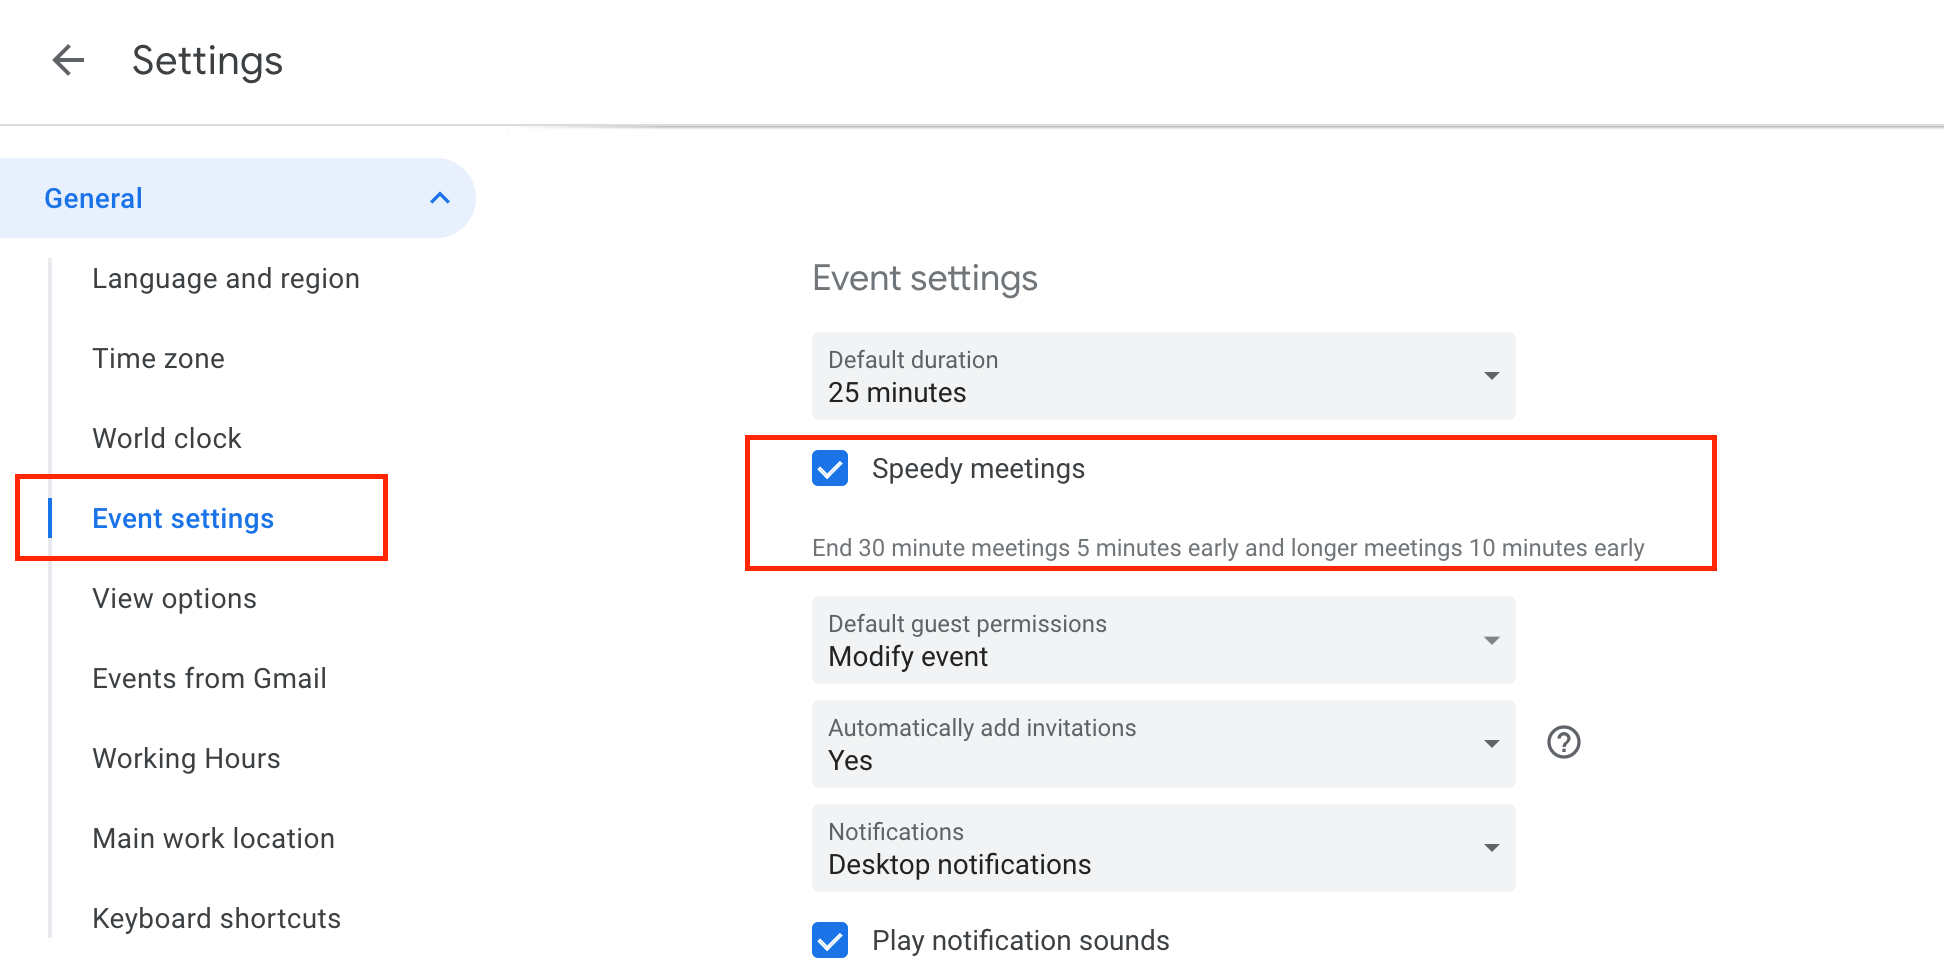Select View options from the sidebar
Viewport: 1944px width, 978px height.
tap(174, 598)
